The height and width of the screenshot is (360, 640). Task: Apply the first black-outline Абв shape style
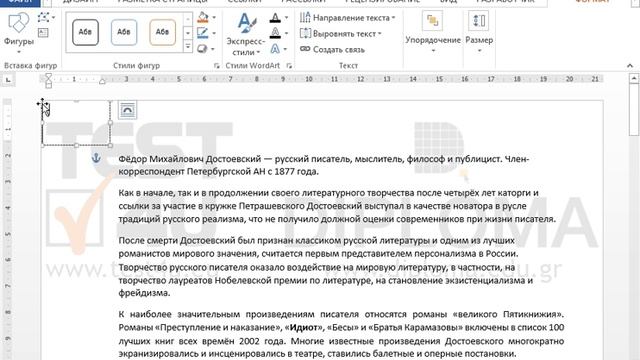[85, 32]
